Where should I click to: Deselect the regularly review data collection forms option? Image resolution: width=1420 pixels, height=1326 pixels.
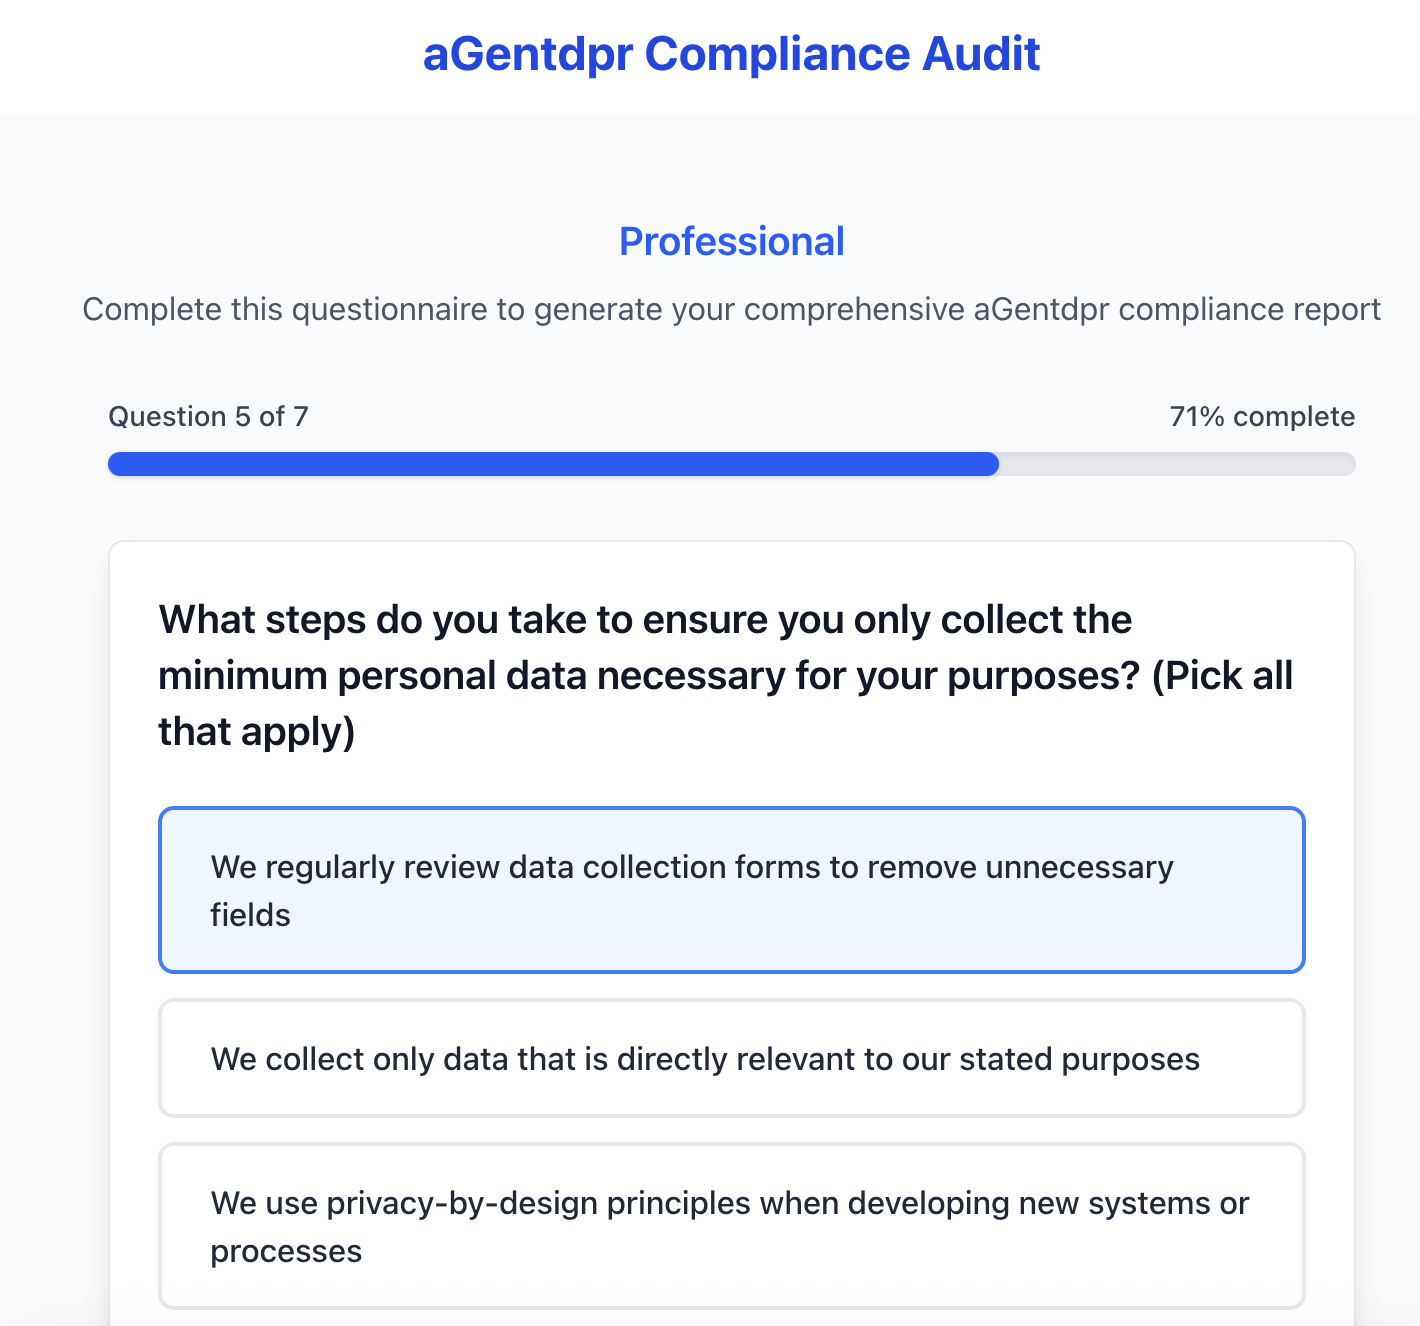click(x=732, y=890)
